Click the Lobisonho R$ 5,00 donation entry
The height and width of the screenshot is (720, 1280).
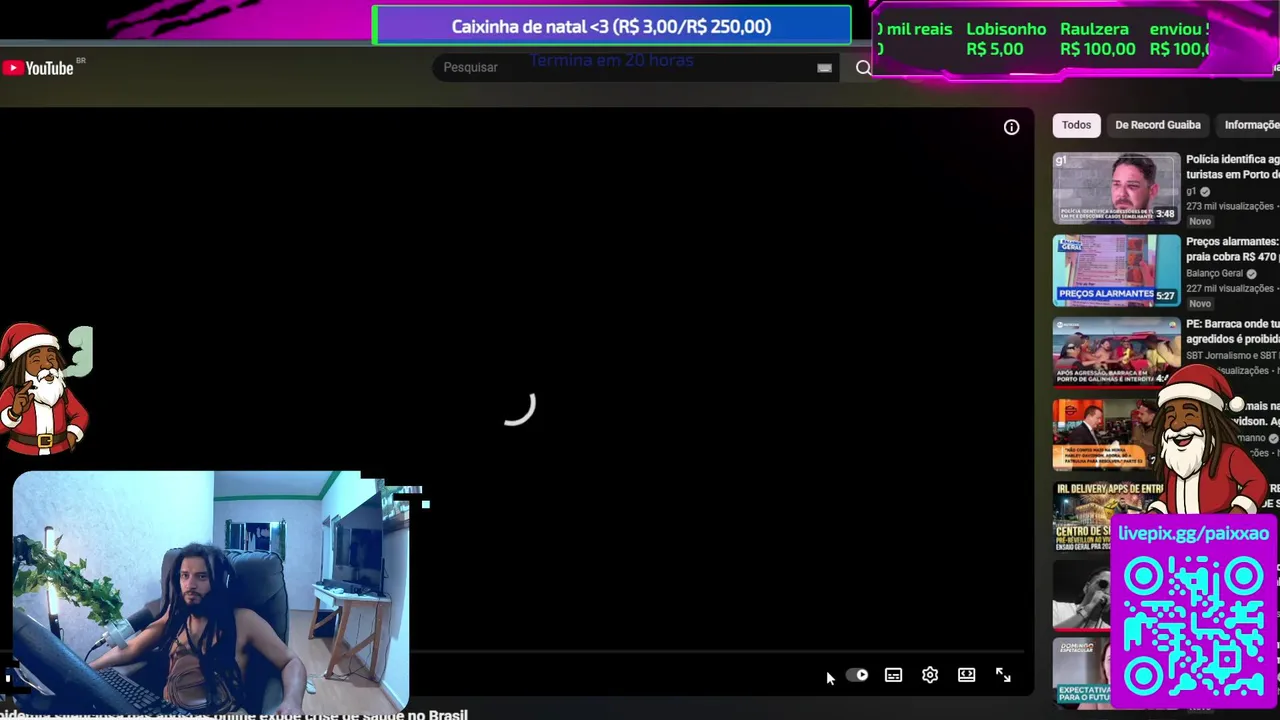pyautogui.click(x=1006, y=39)
